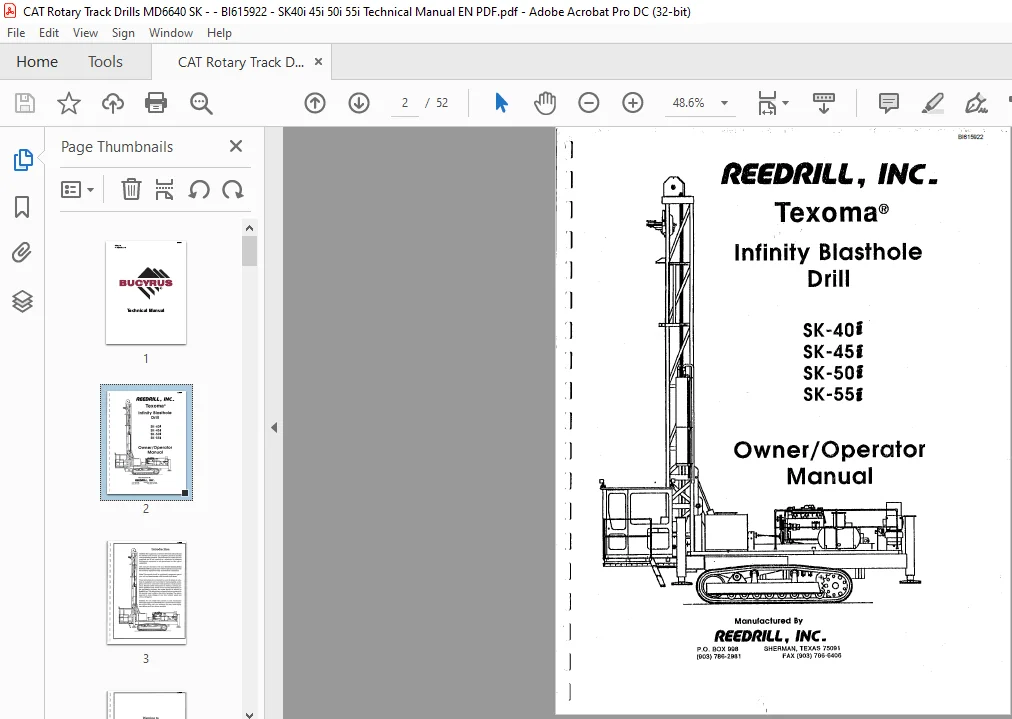Open the Window menu
This screenshot has height=719, width=1012.
(170, 33)
